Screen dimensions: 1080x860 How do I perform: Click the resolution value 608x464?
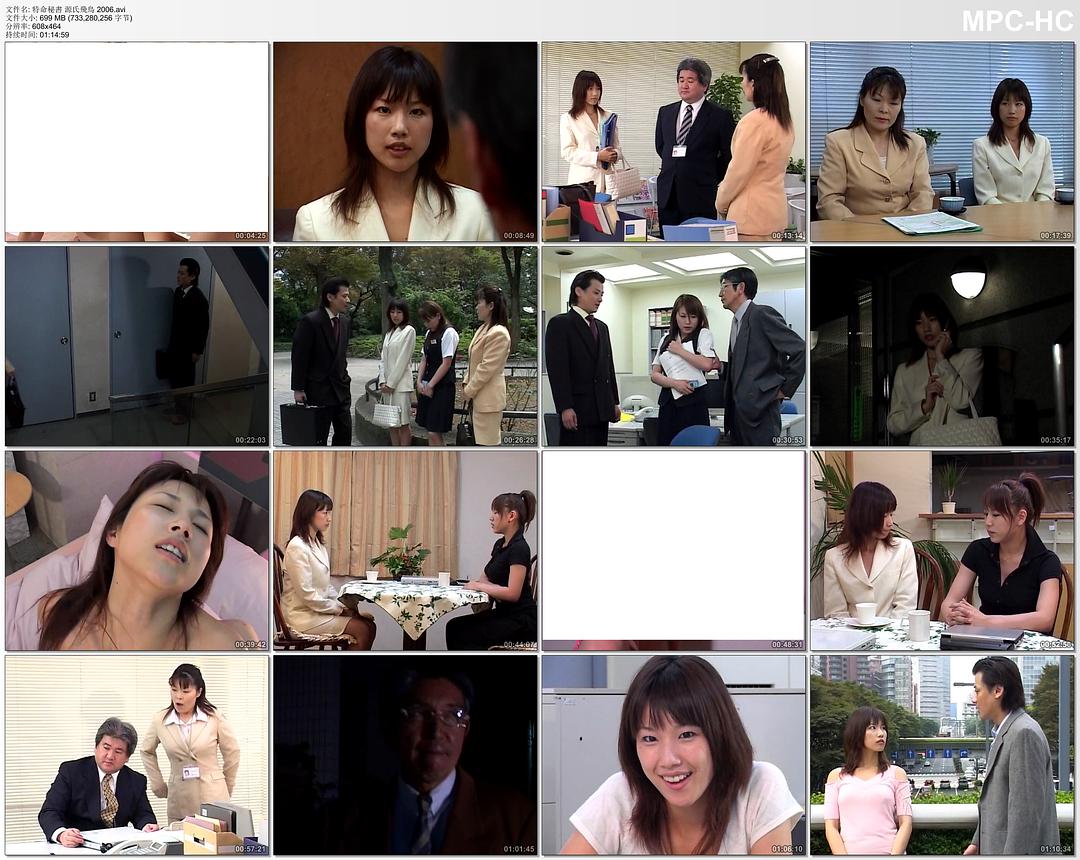[47, 26]
